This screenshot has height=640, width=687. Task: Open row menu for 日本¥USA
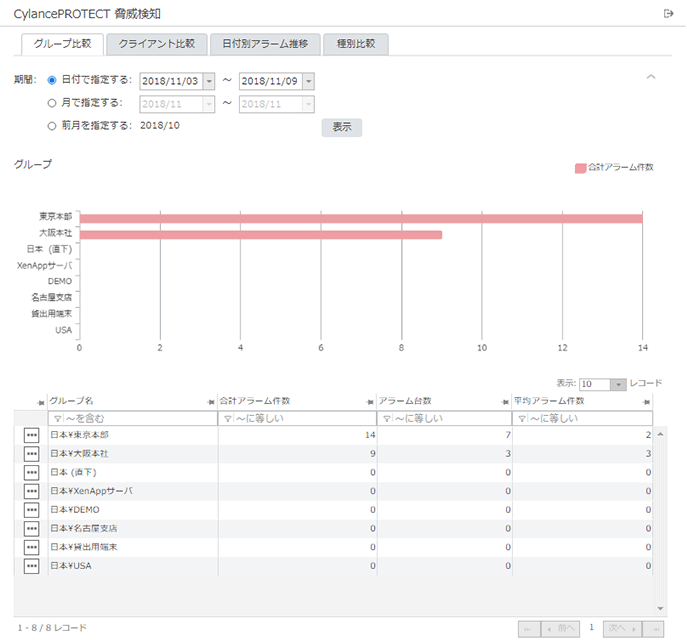(x=31, y=567)
